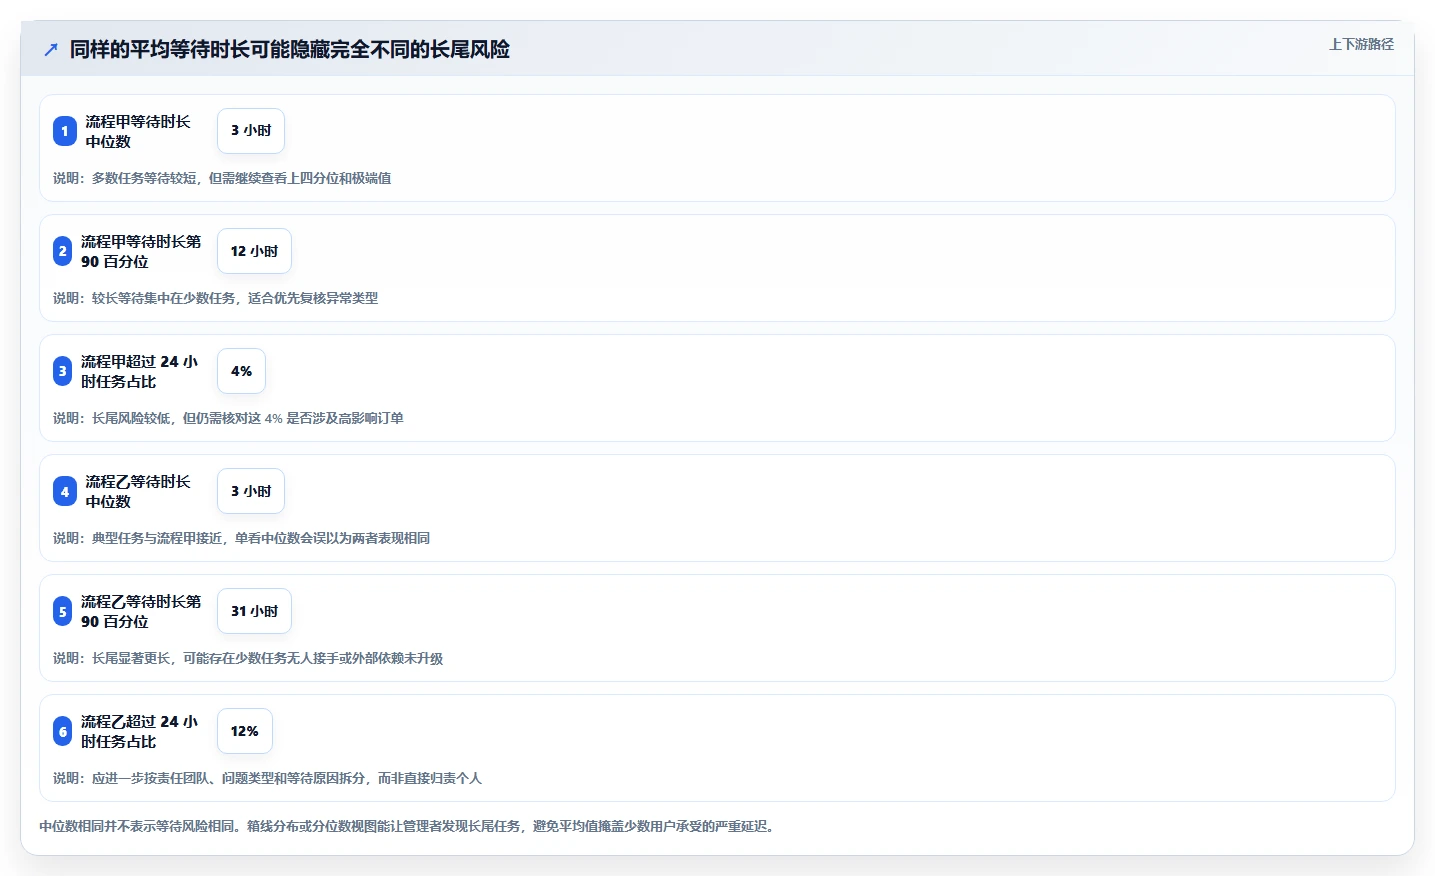This screenshot has width=1435, height=876.
Task: Click the footer text 中位数相同并不表示等待风险相同
Action: tap(407, 826)
